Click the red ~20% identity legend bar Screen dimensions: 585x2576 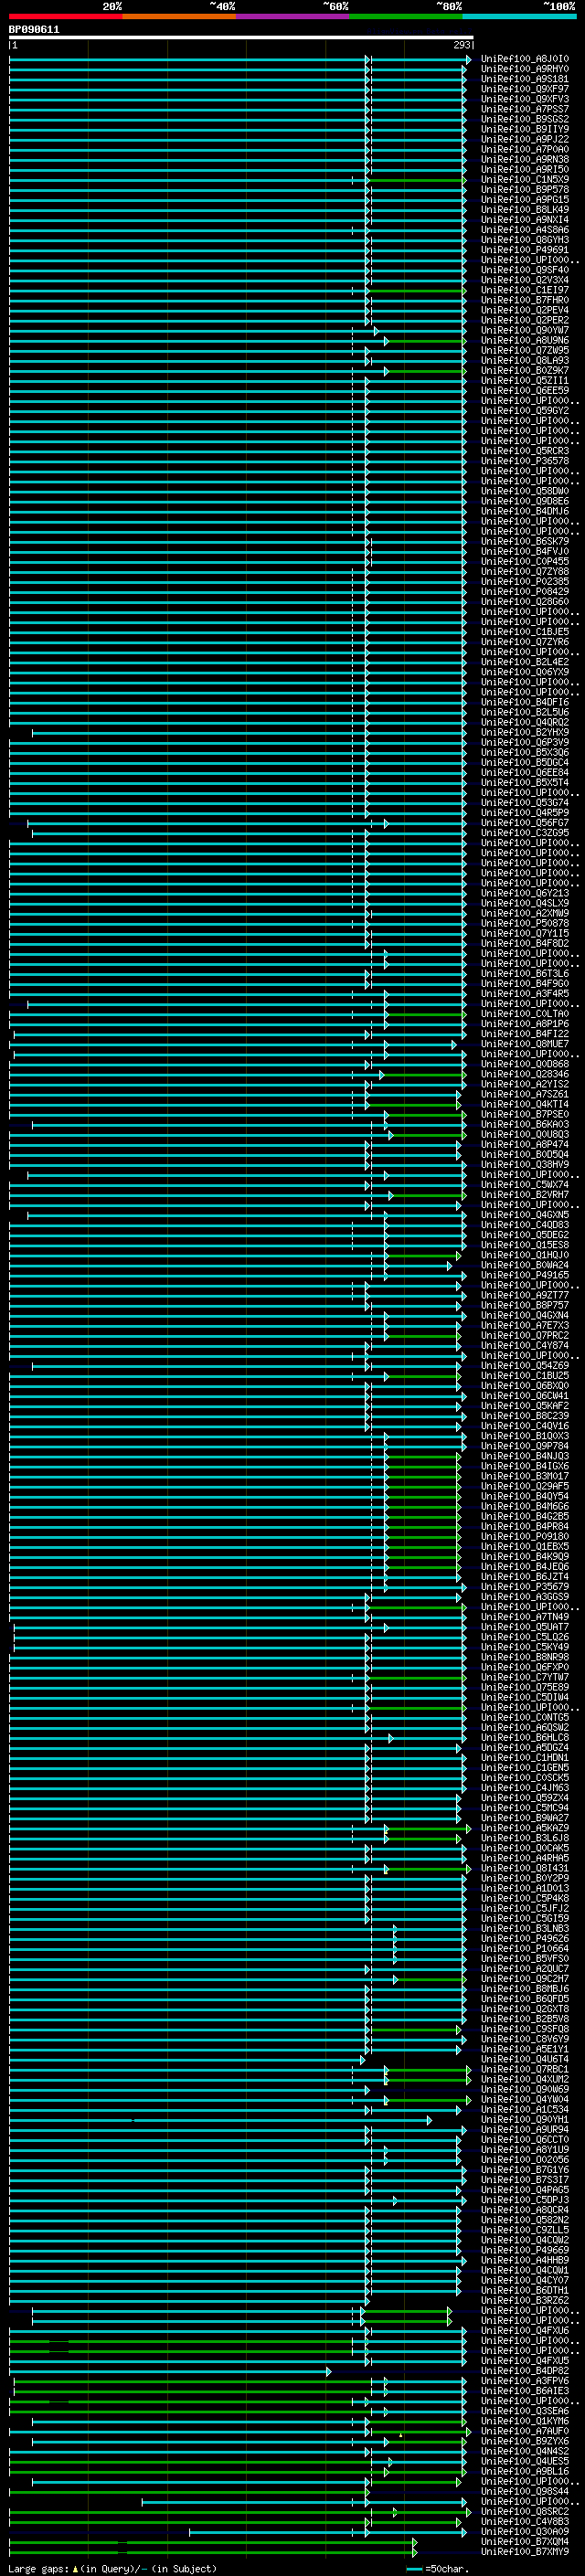[65, 17]
